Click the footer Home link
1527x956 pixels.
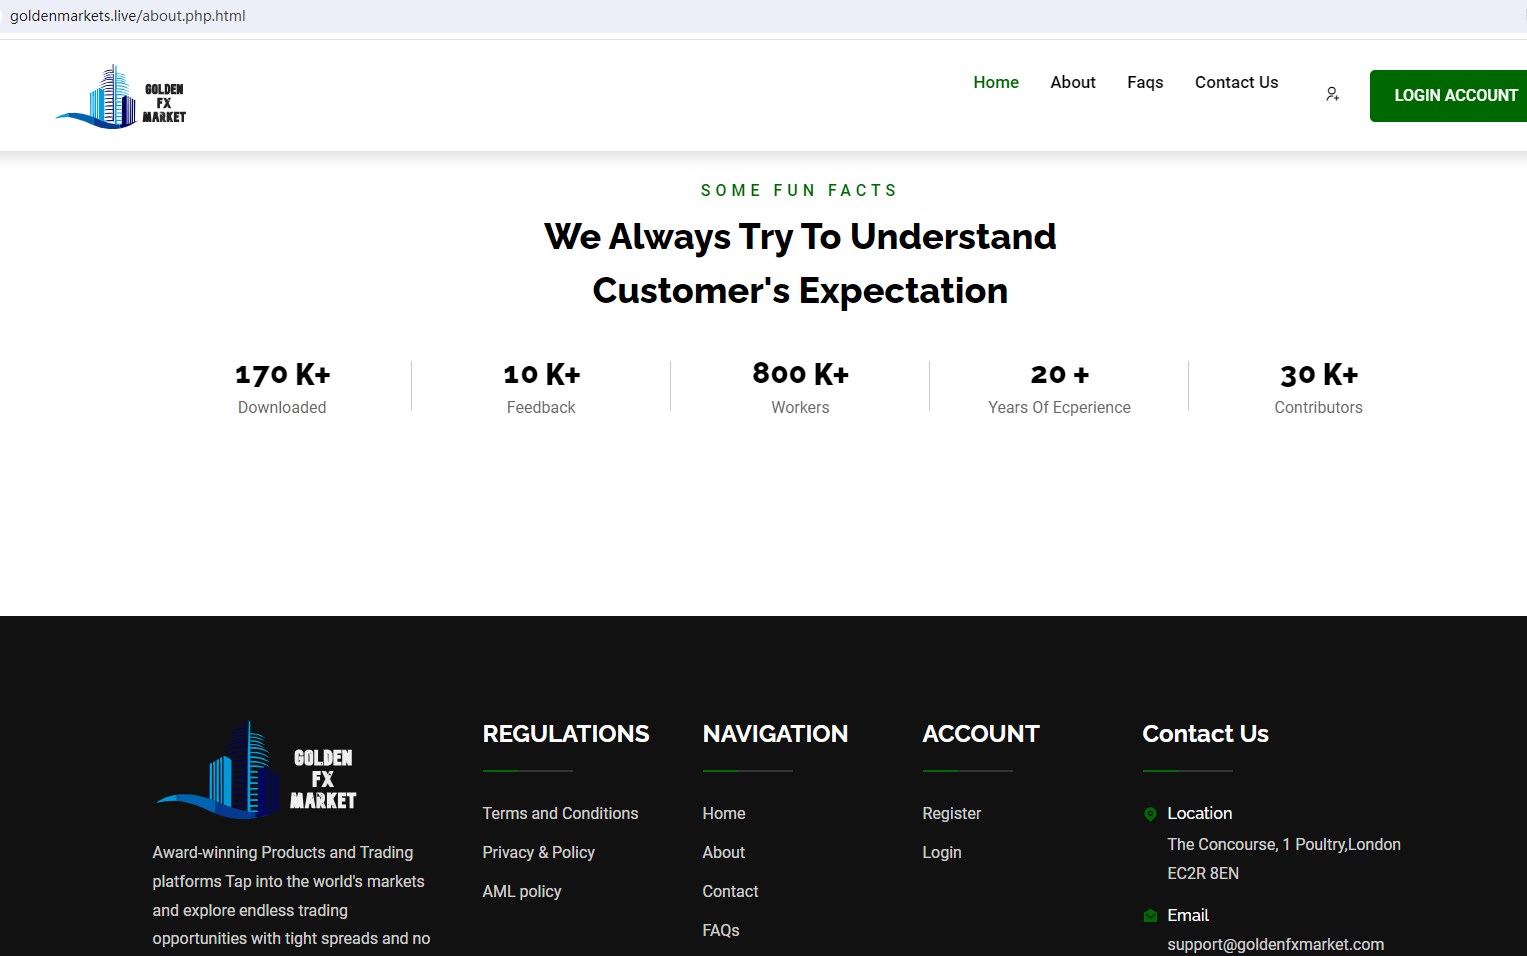tap(724, 813)
